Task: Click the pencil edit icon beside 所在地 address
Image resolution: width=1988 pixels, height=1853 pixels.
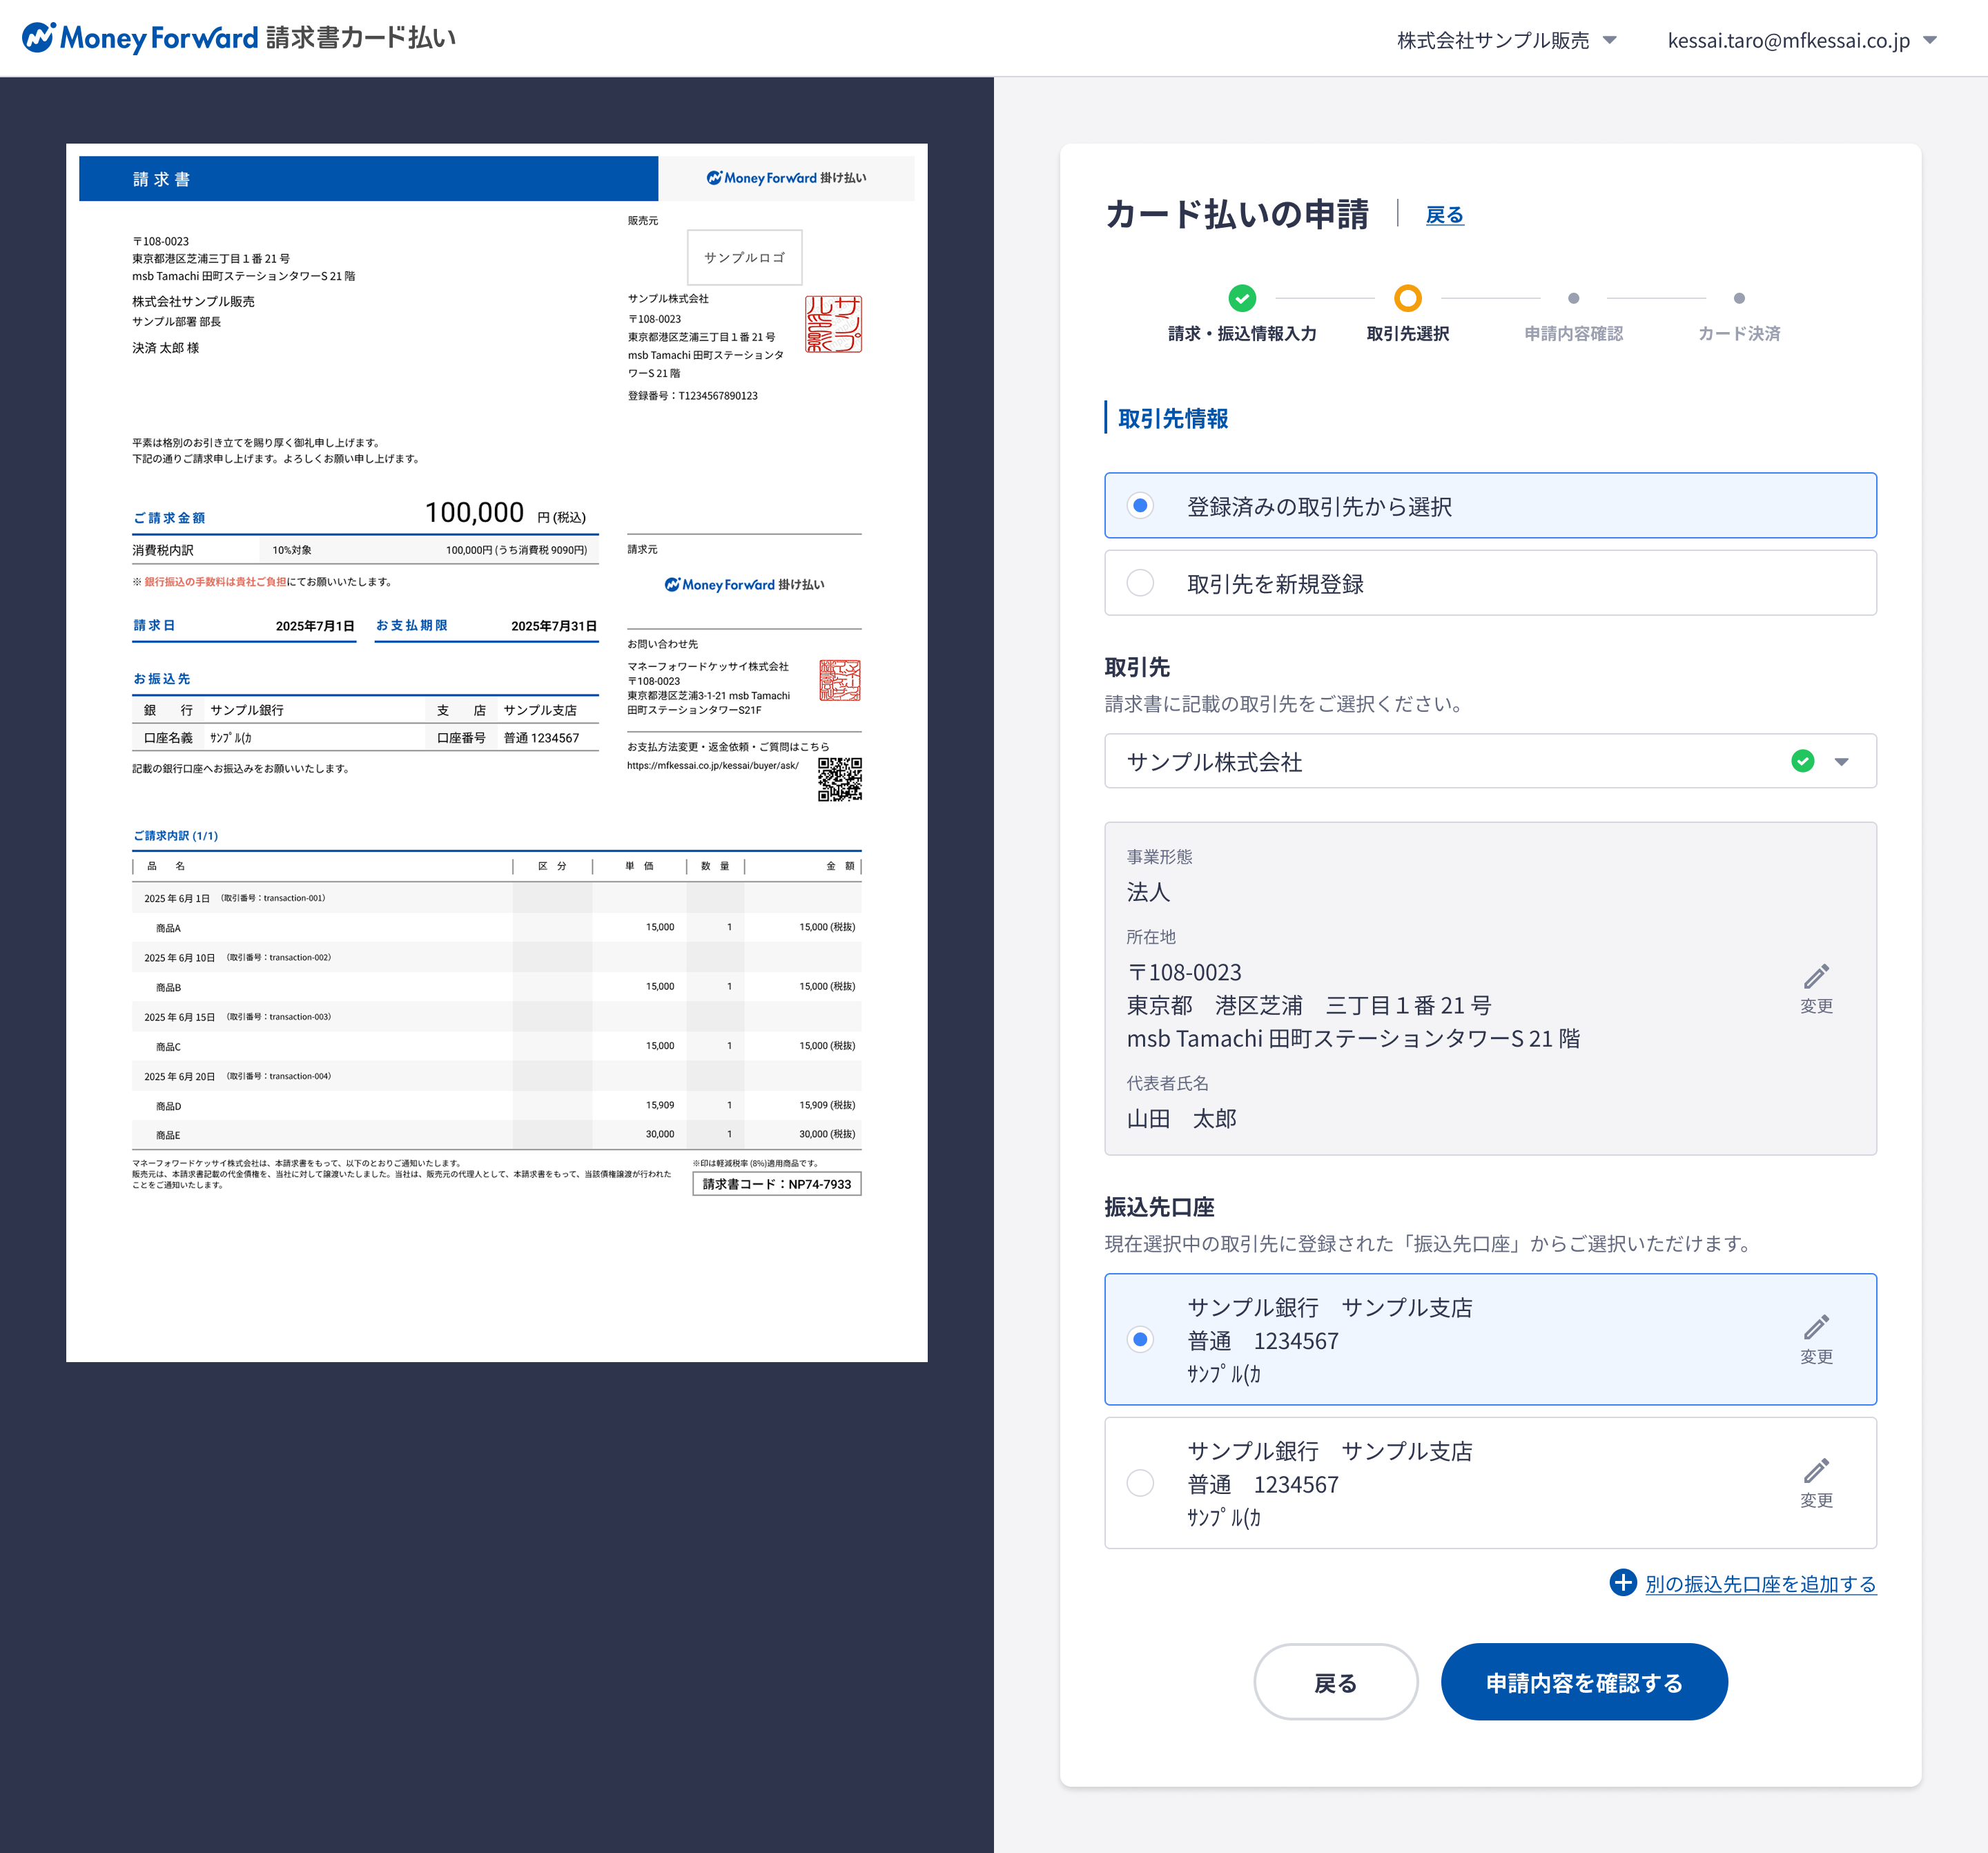Action: pyautogui.click(x=1816, y=976)
